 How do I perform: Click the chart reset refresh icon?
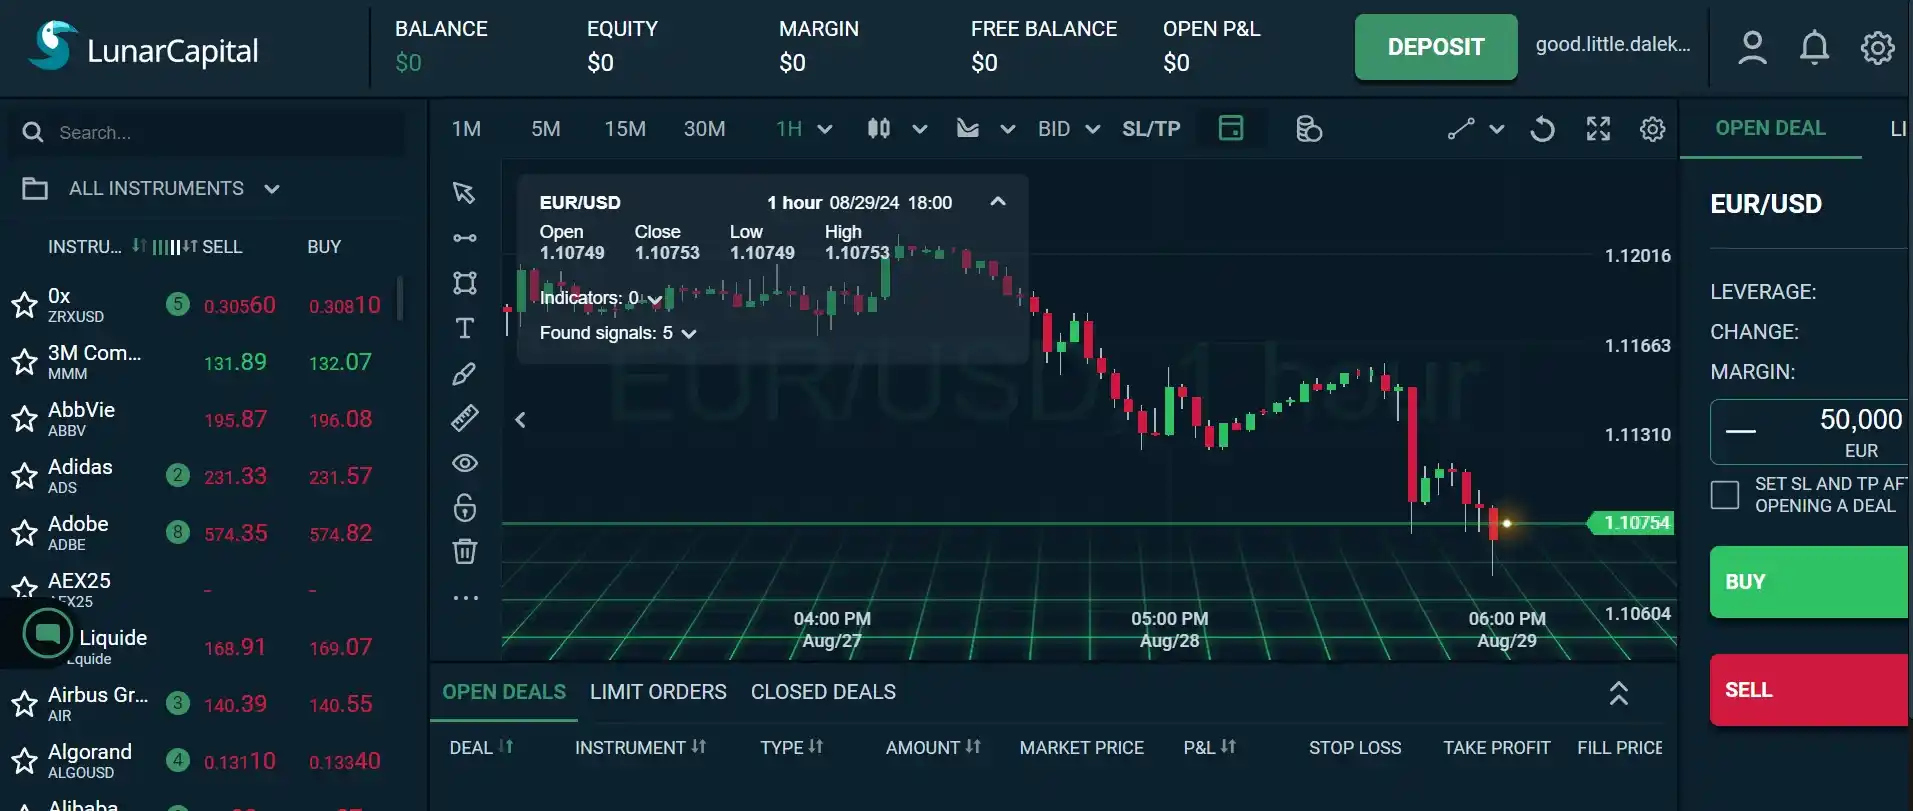[1542, 129]
